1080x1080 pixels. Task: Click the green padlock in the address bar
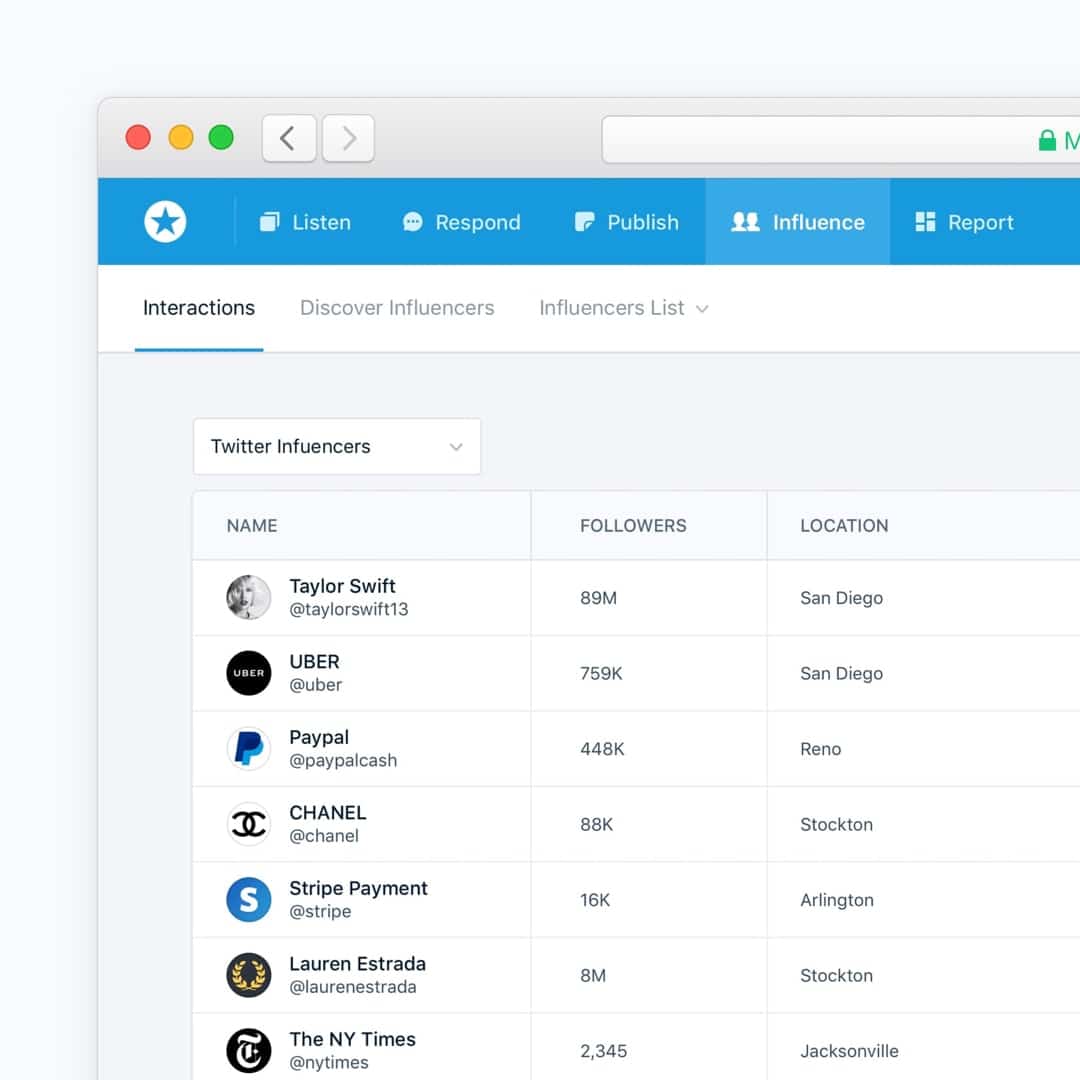click(x=1047, y=140)
